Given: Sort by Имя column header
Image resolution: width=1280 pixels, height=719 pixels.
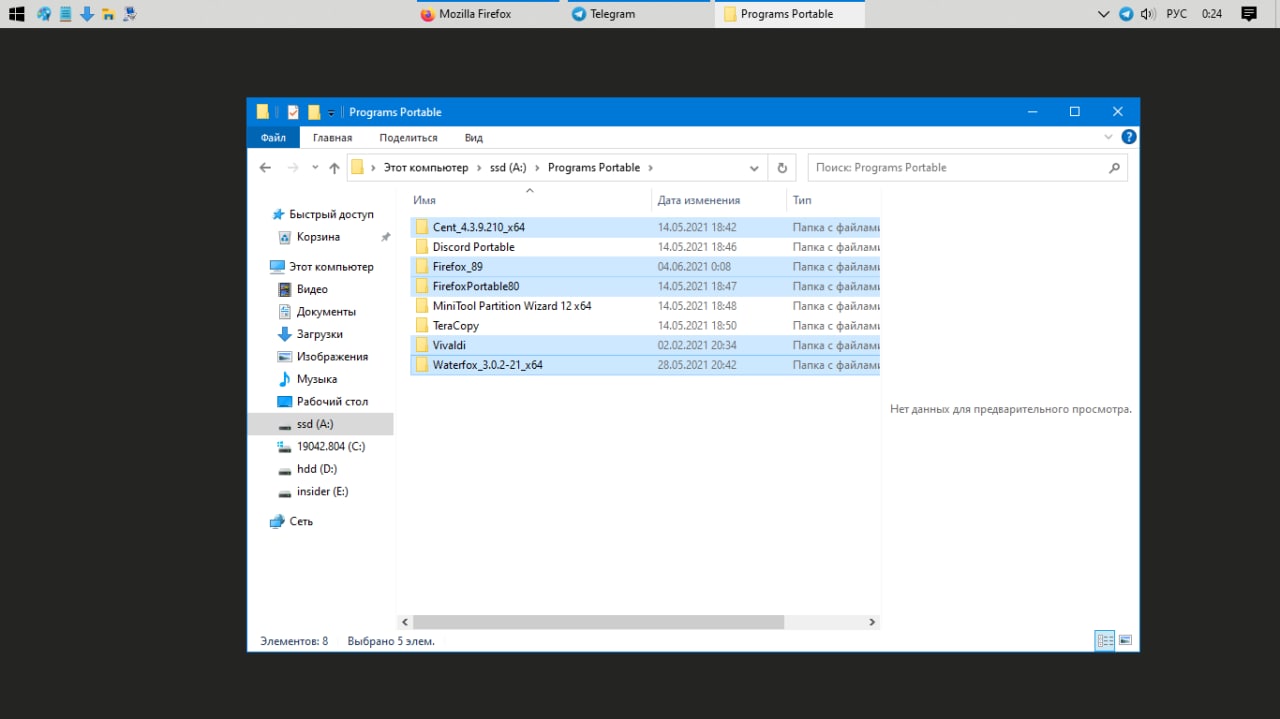Looking at the screenshot, I should coord(529,200).
